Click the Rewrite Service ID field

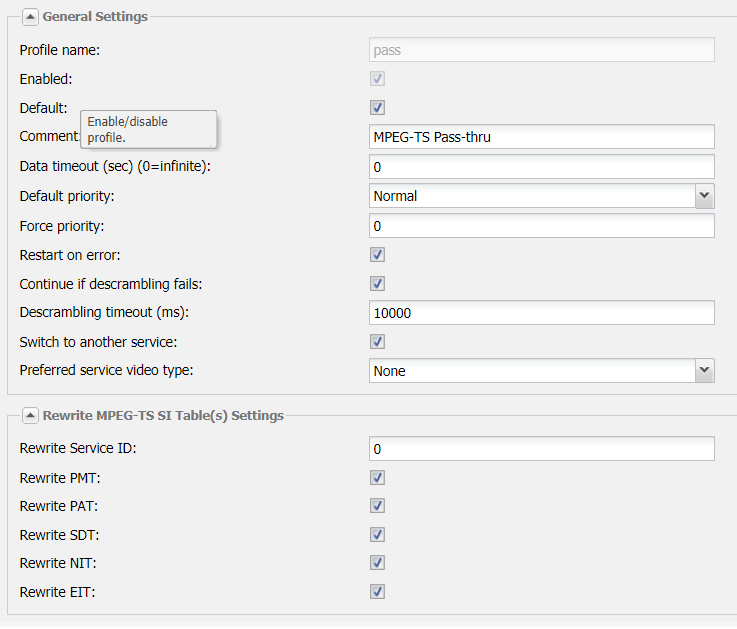541,449
